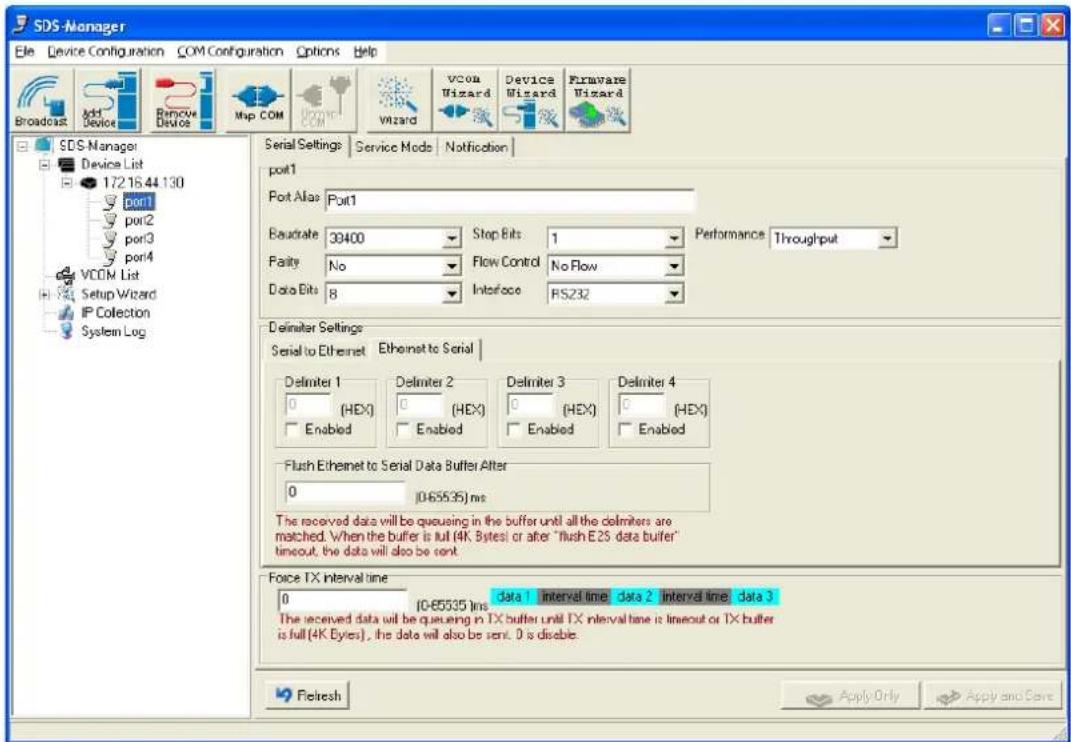The image size is (1071, 742).
Task: Collapse the Device List expander
Action: (x=44, y=165)
